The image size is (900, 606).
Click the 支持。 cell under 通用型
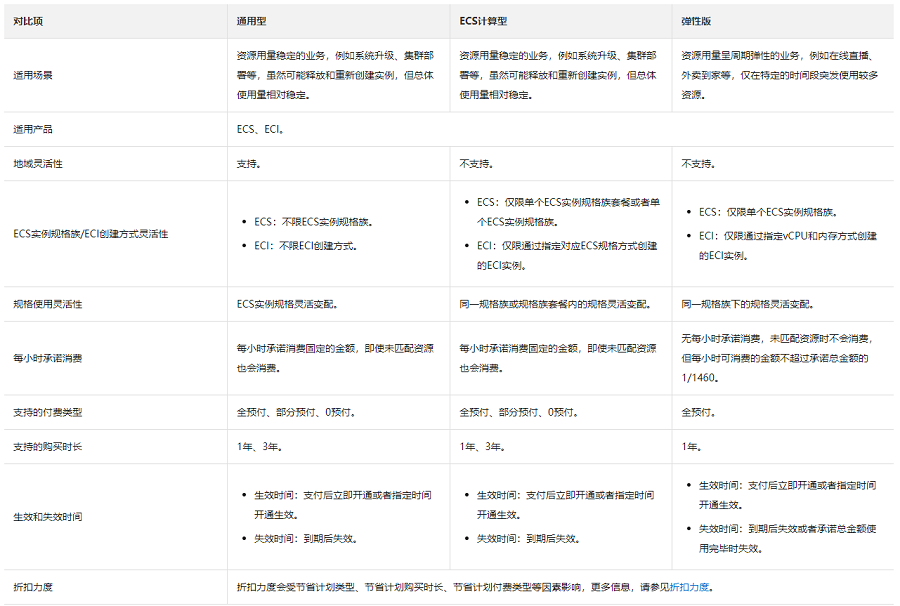249,164
